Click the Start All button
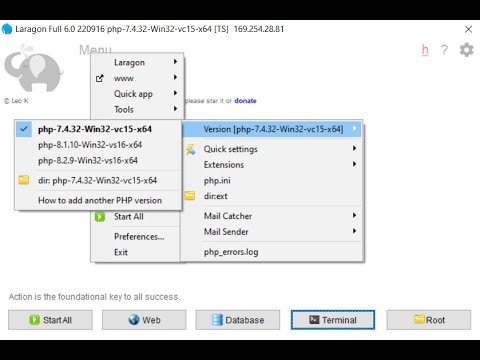 pos(50,320)
